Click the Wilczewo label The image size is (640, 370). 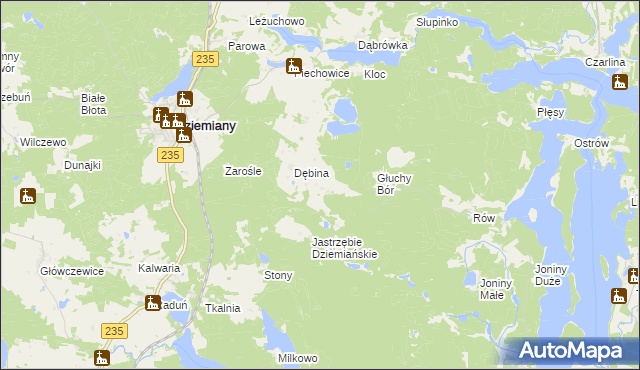[43, 142]
